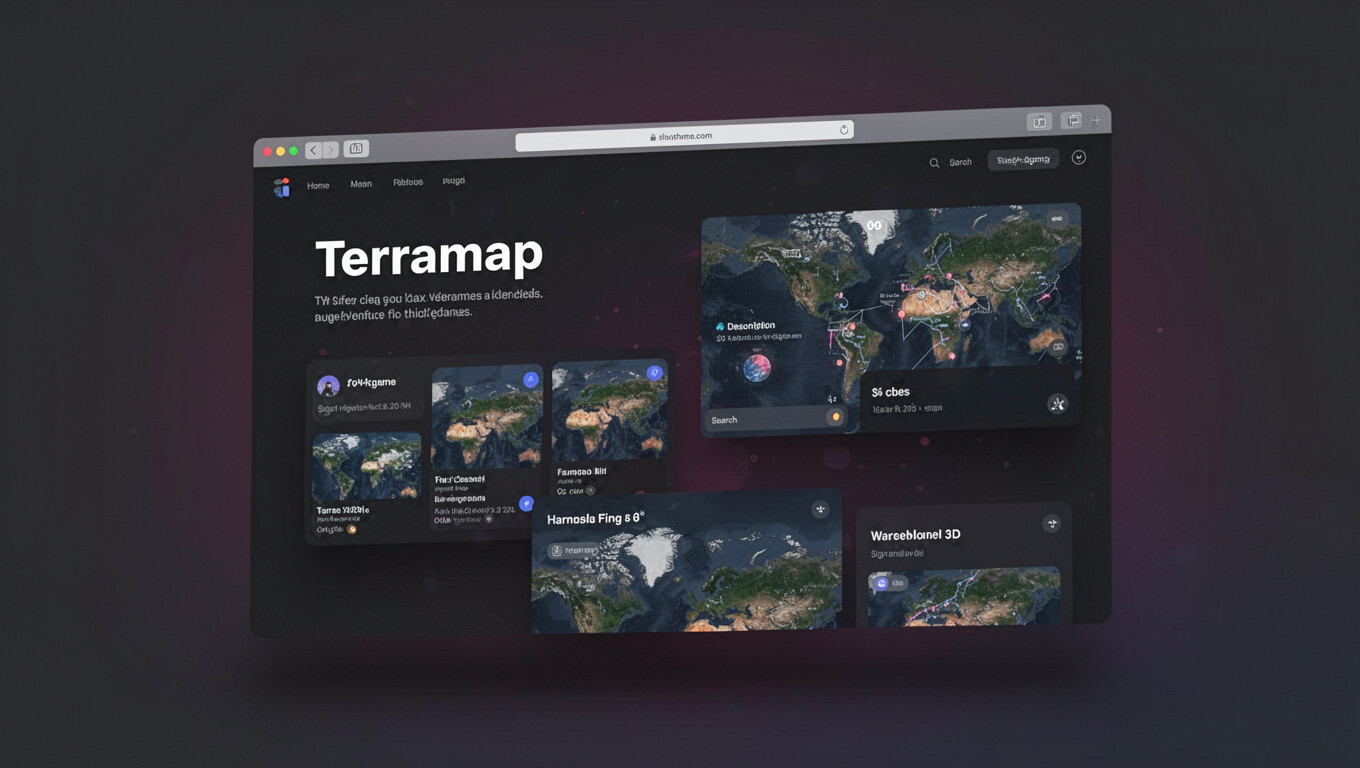Click the Terramap logo icon in navbar

tap(282, 188)
